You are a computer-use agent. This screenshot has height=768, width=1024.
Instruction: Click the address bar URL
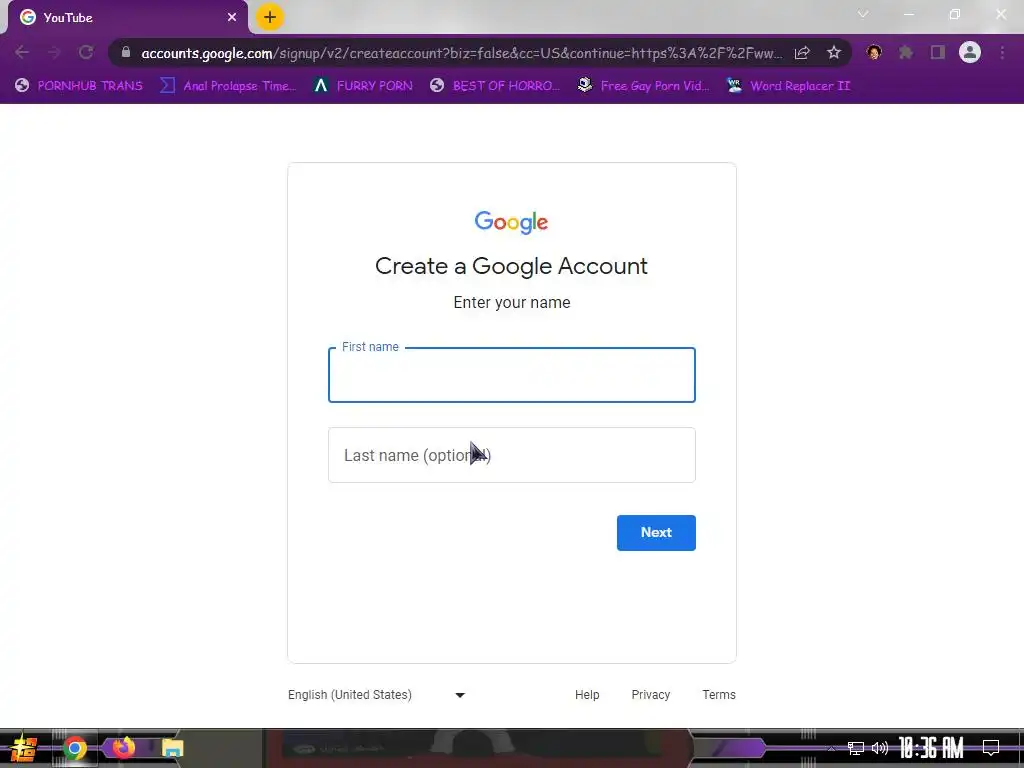coord(461,53)
